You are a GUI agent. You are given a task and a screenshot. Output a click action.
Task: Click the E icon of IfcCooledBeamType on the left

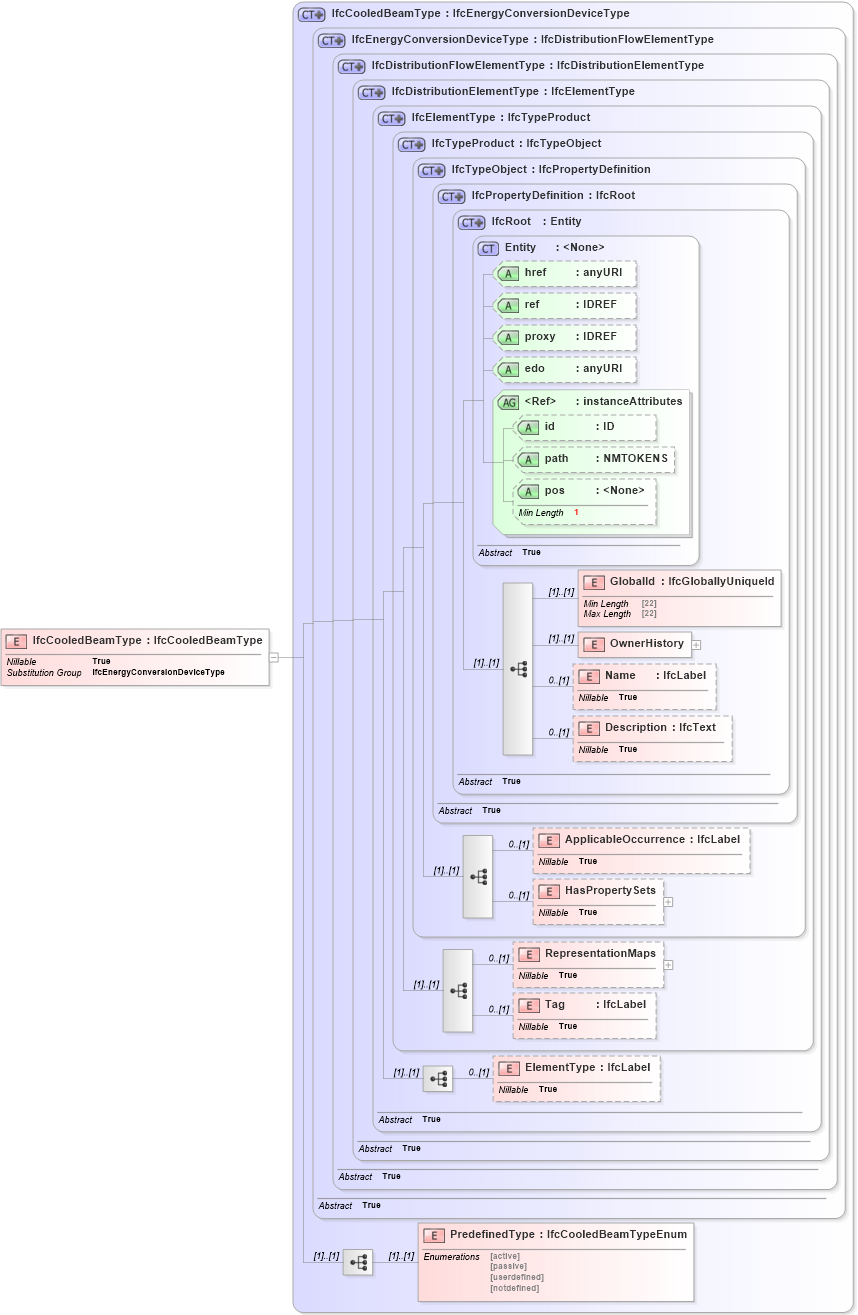point(15,640)
